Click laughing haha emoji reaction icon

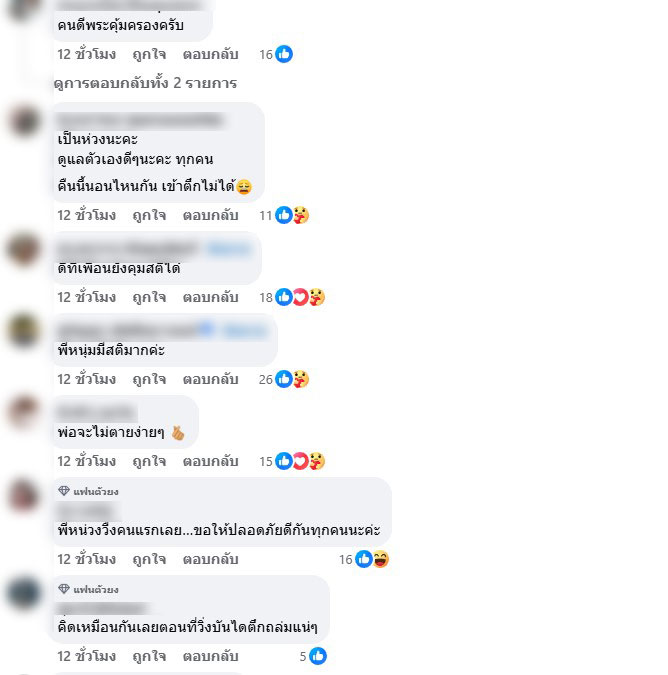pyautogui.click(x=380, y=559)
